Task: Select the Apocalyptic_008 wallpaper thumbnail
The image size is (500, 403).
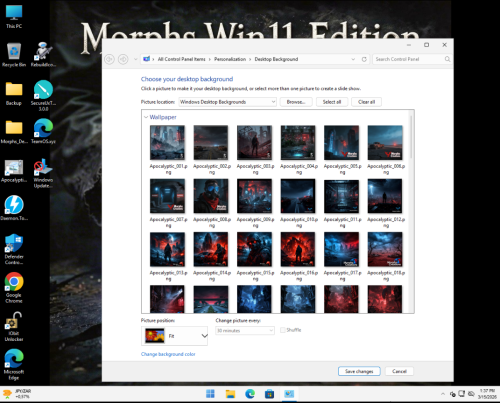Action: pos(211,196)
